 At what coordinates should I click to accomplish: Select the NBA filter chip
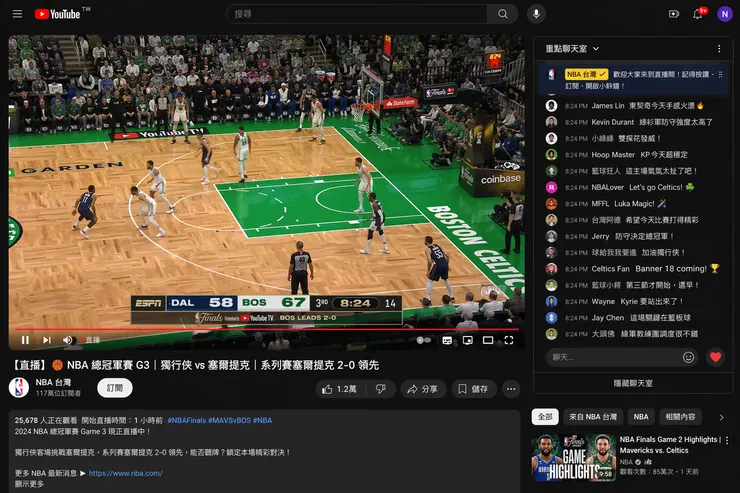(641, 417)
